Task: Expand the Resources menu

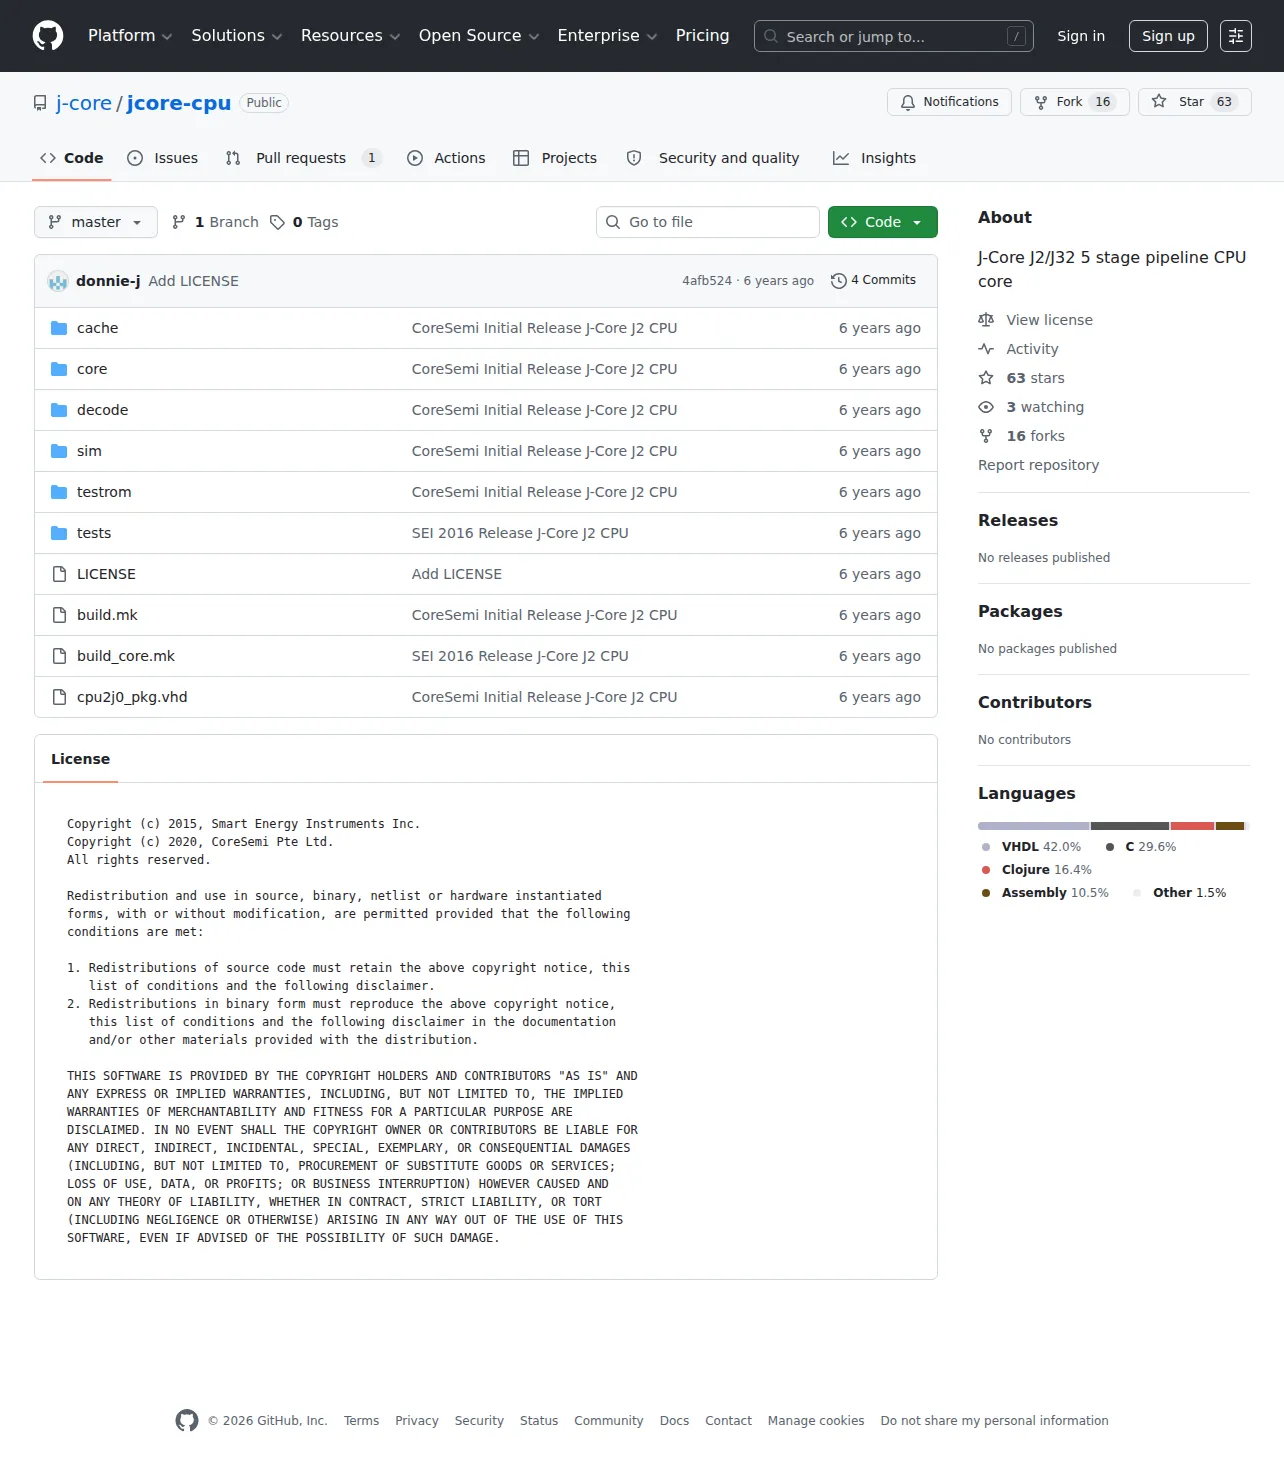Action: pyautogui.click(x=350, y=36)
